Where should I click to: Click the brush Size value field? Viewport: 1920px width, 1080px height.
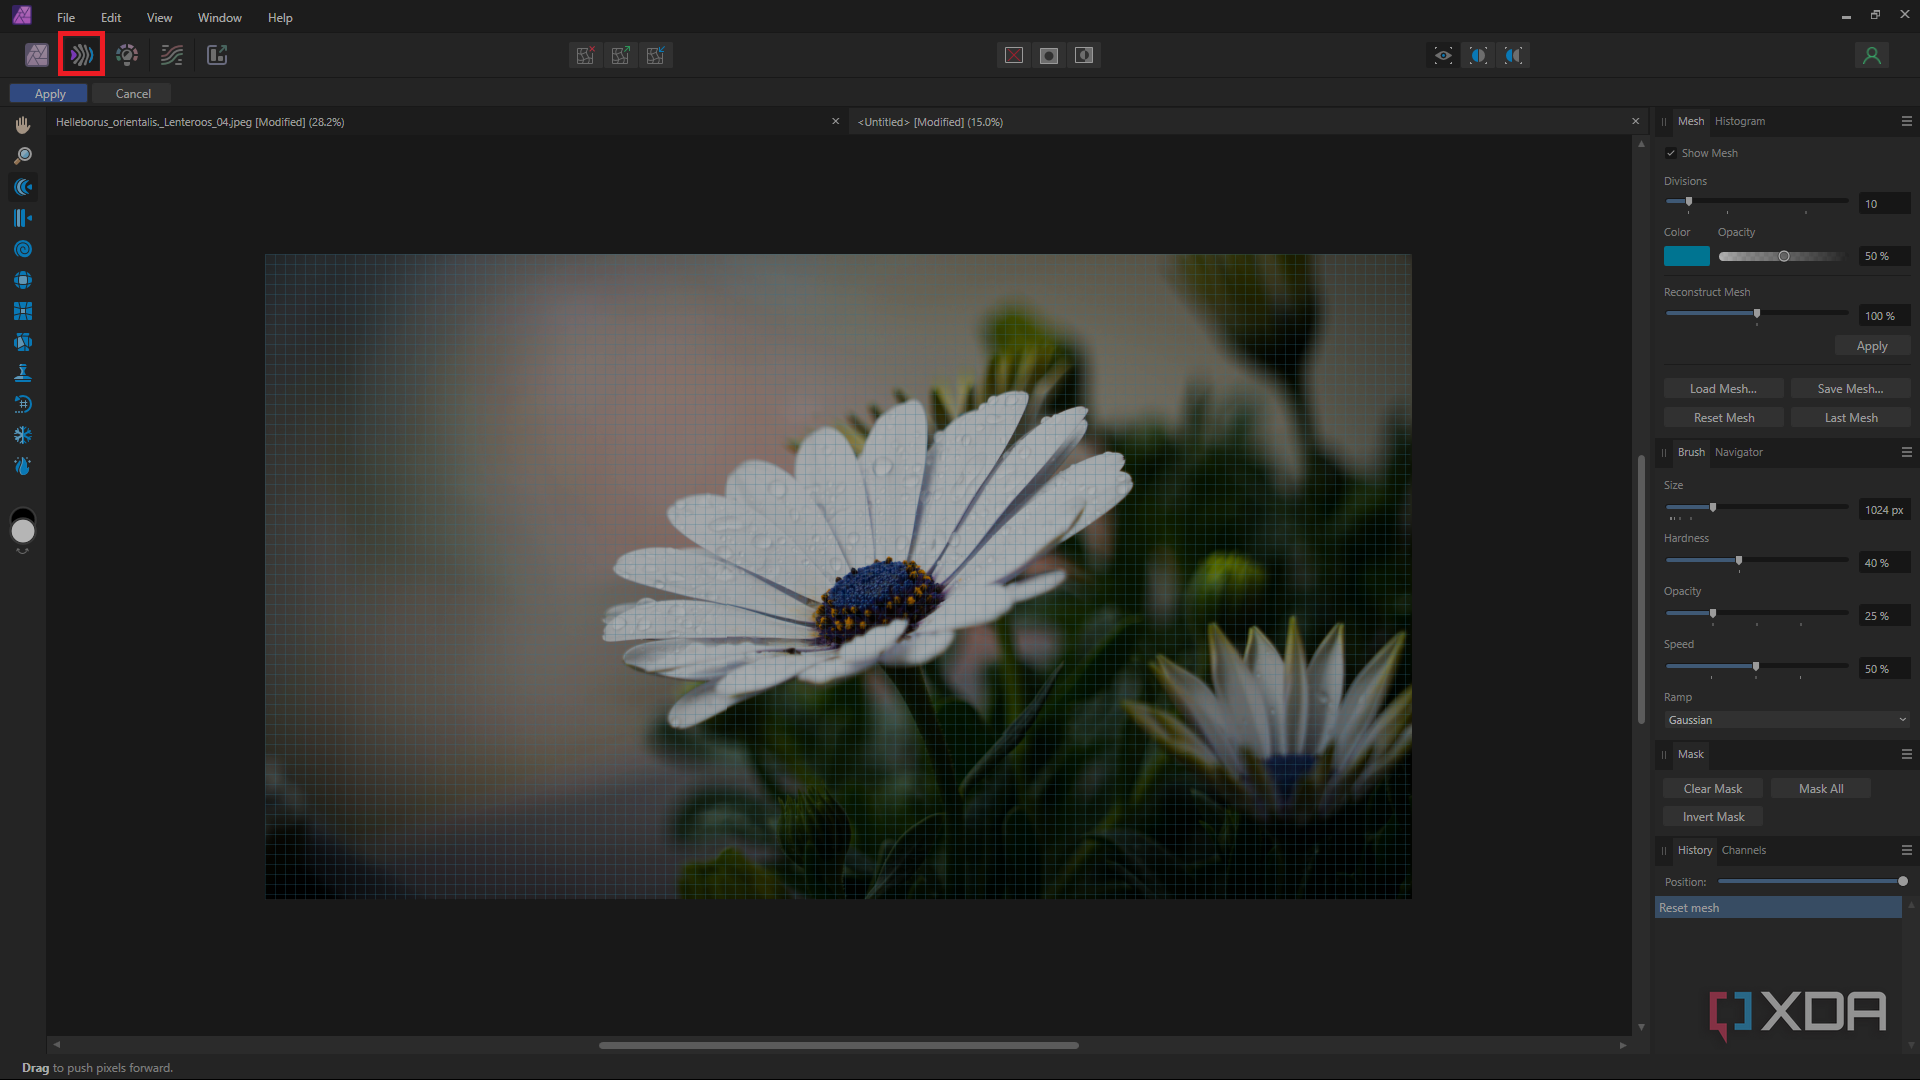click(1884, 510)
